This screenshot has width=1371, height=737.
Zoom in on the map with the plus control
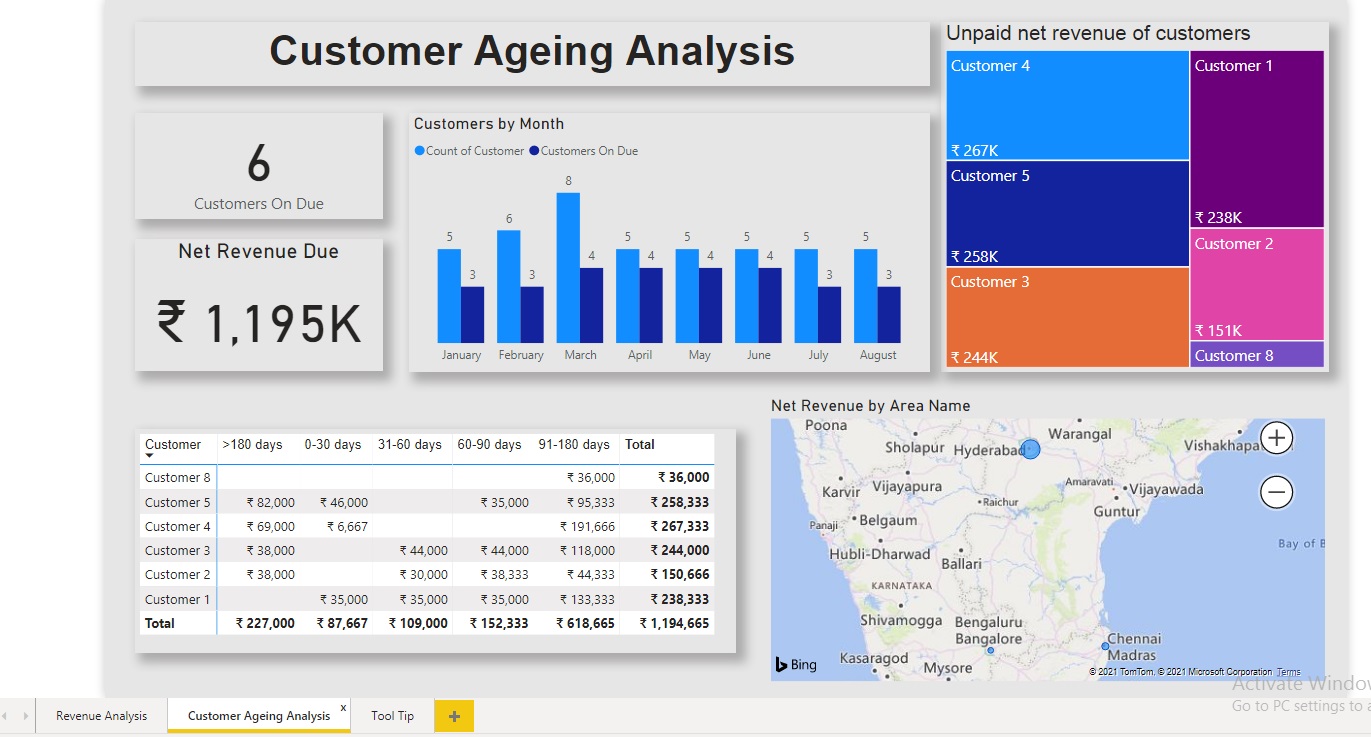tap(1276, 438)
